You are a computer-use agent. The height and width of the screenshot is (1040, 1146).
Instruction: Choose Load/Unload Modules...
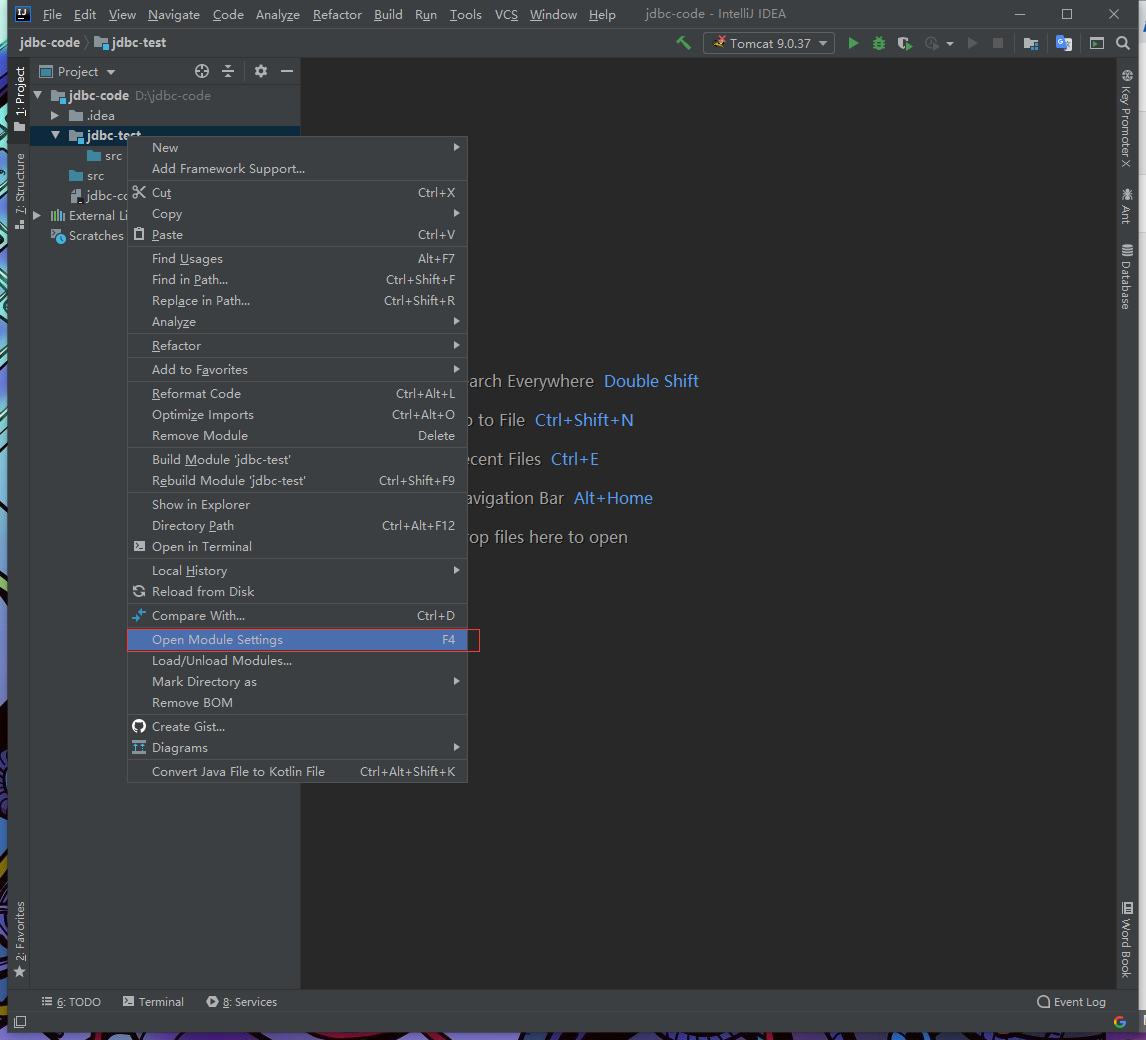click(297, 660)
